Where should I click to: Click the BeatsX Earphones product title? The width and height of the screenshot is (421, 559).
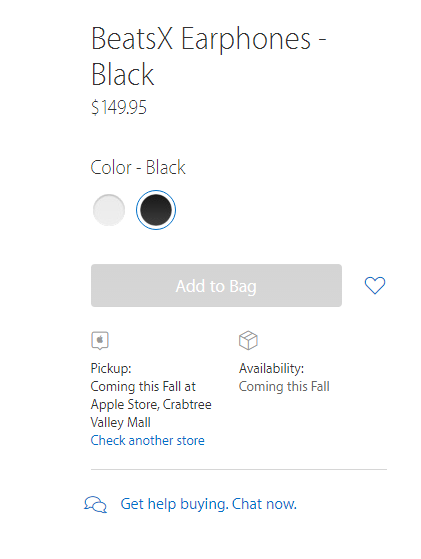209,56
